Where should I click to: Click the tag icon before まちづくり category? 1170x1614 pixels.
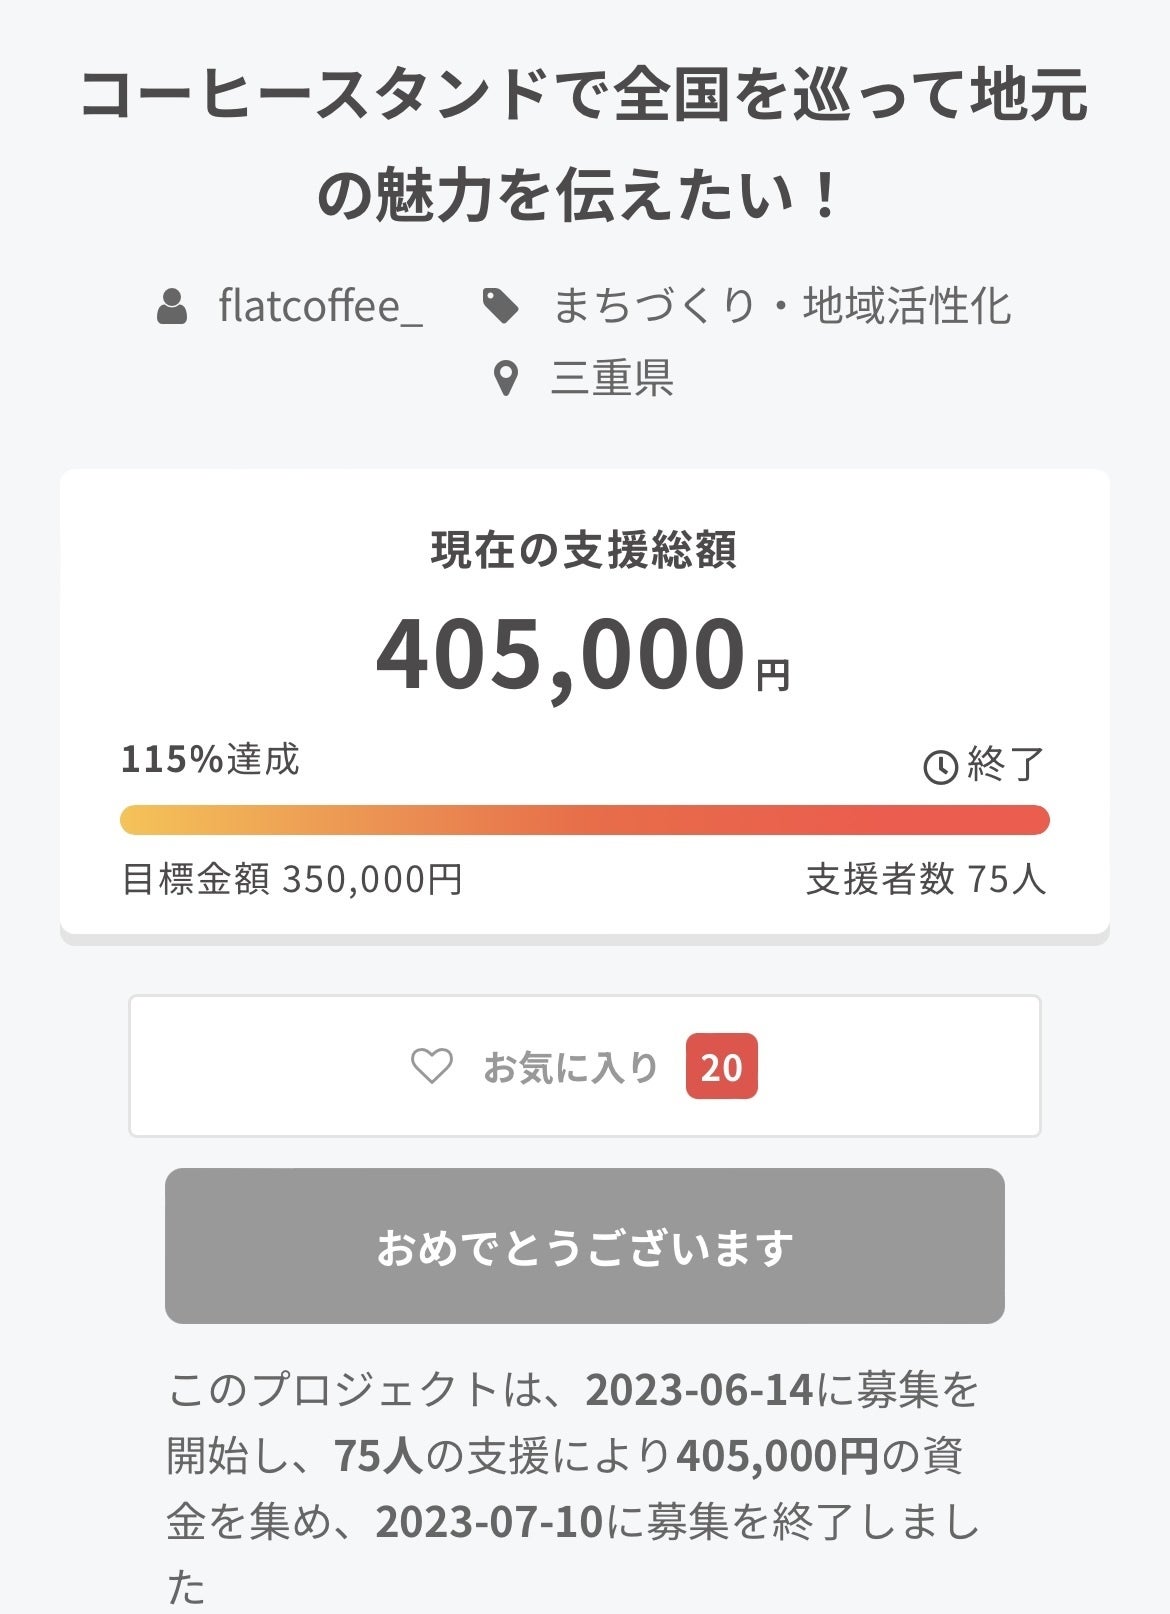click(500, 306)
